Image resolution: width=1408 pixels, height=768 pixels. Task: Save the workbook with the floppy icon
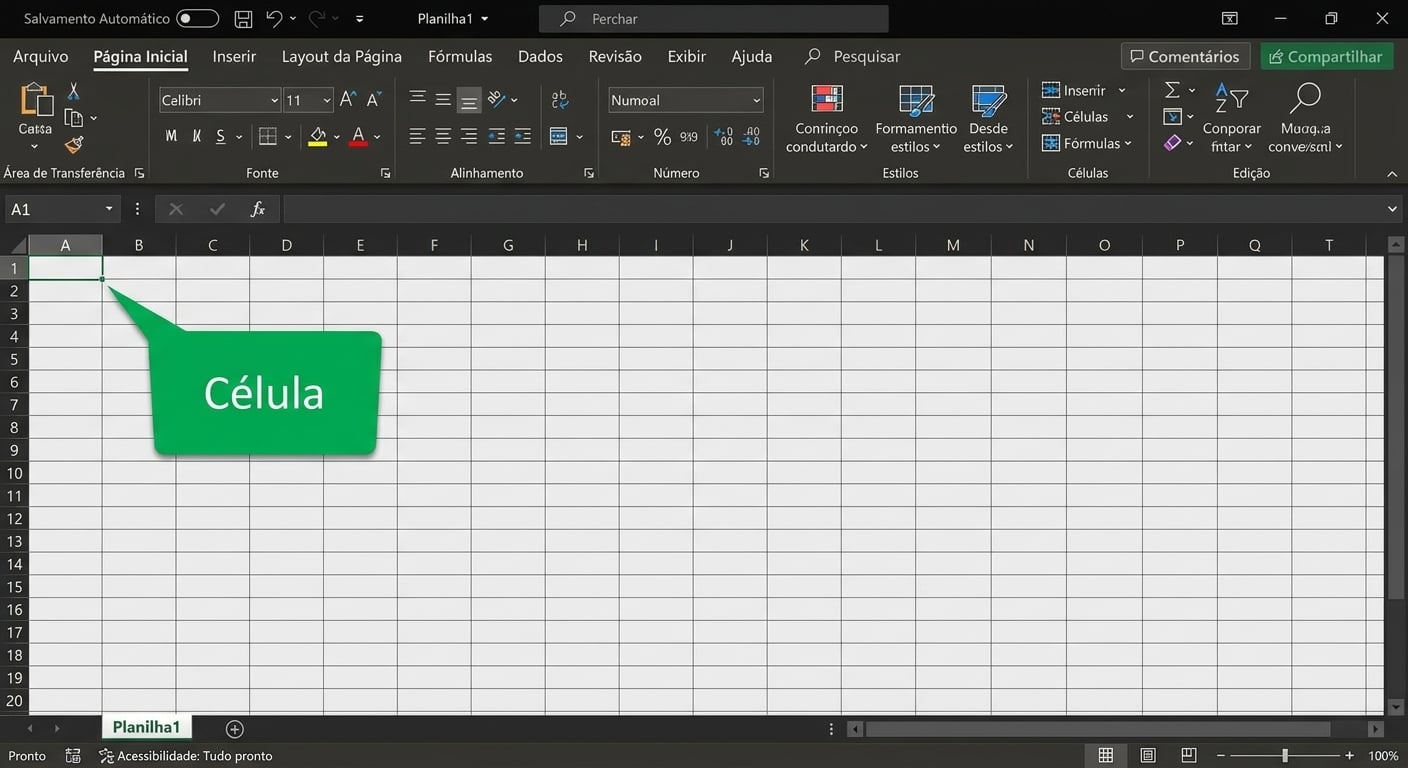click(243, 18)
